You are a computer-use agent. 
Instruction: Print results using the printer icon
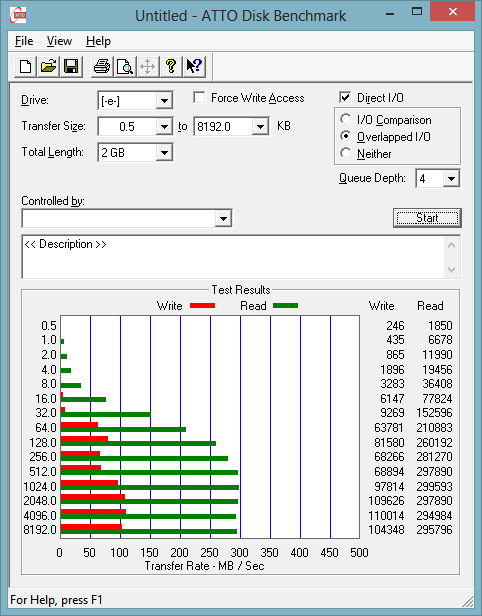(x=102, y=66)
